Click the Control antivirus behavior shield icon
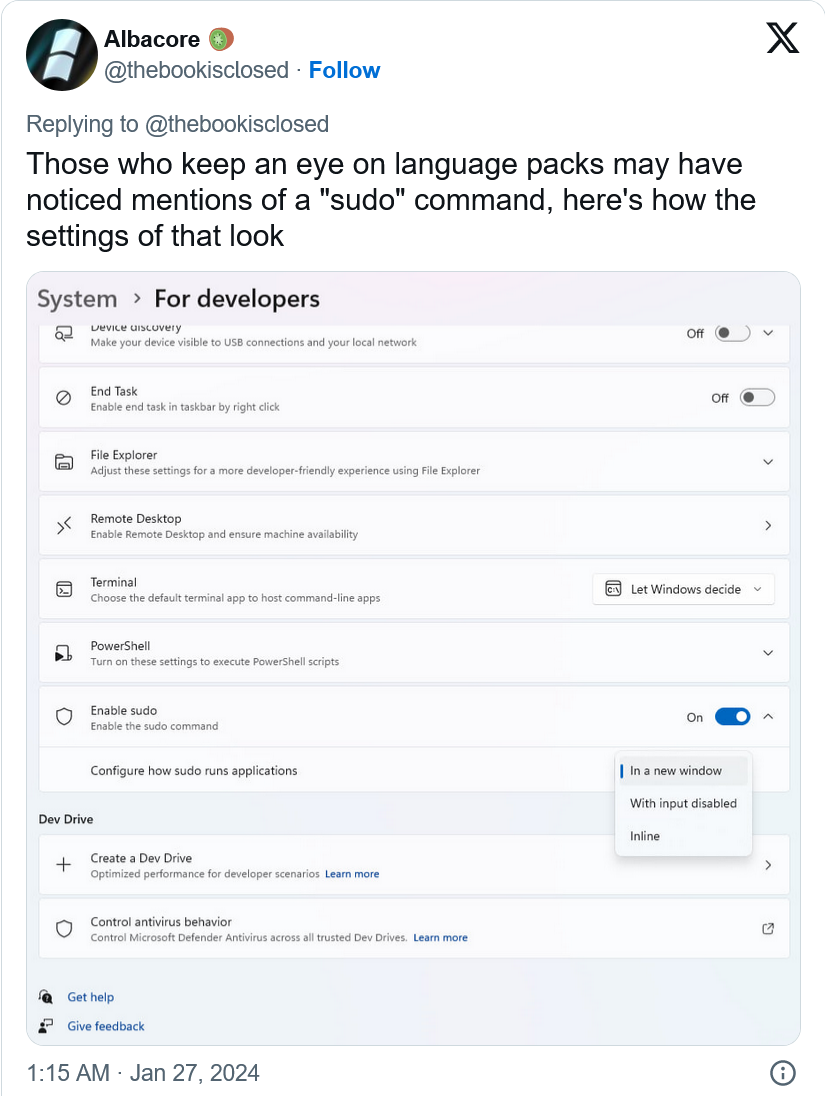The width and height of the screenshot is (825, 1096). pos(64,929)
